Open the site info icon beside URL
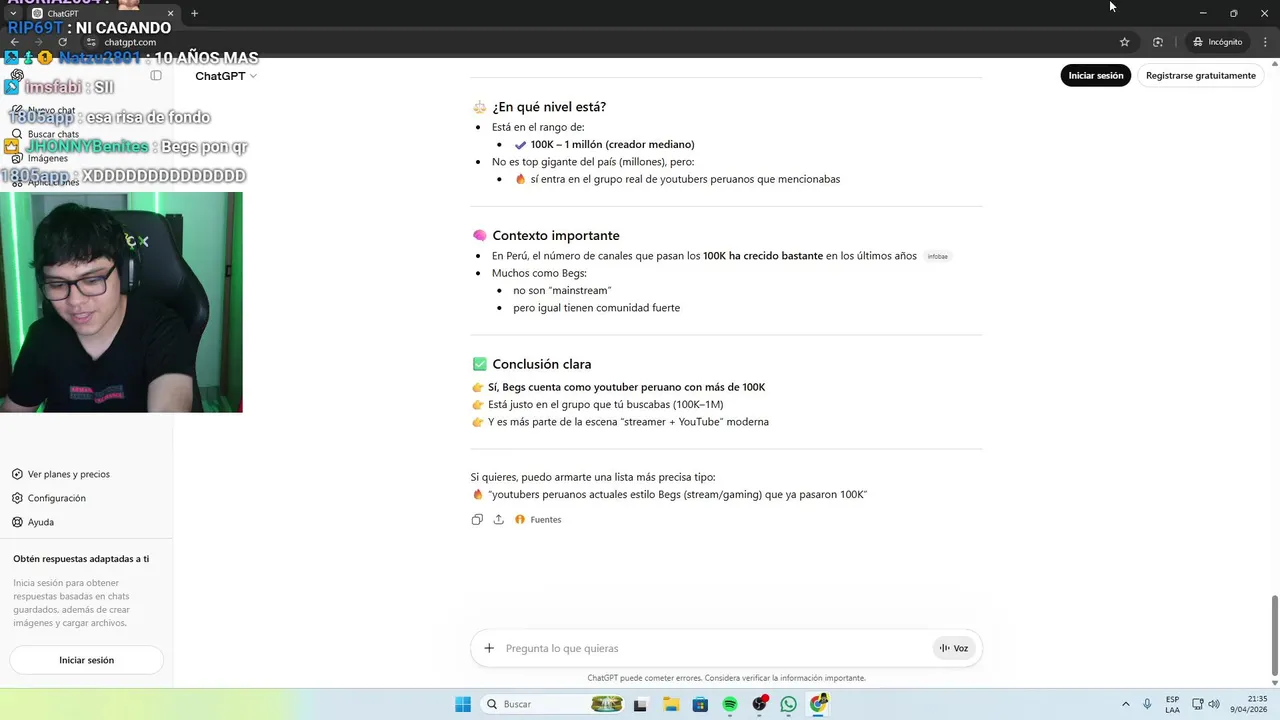This screenshot has height=720, width=1280. click(x=91, y=42)
